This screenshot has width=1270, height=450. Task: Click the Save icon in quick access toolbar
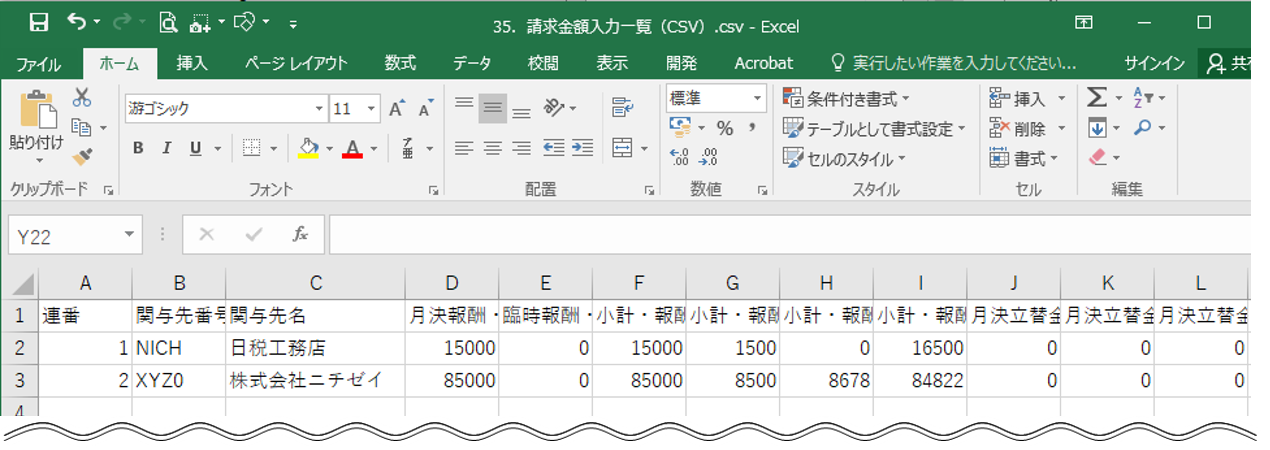pyautogui.click(x=39, y=22)
